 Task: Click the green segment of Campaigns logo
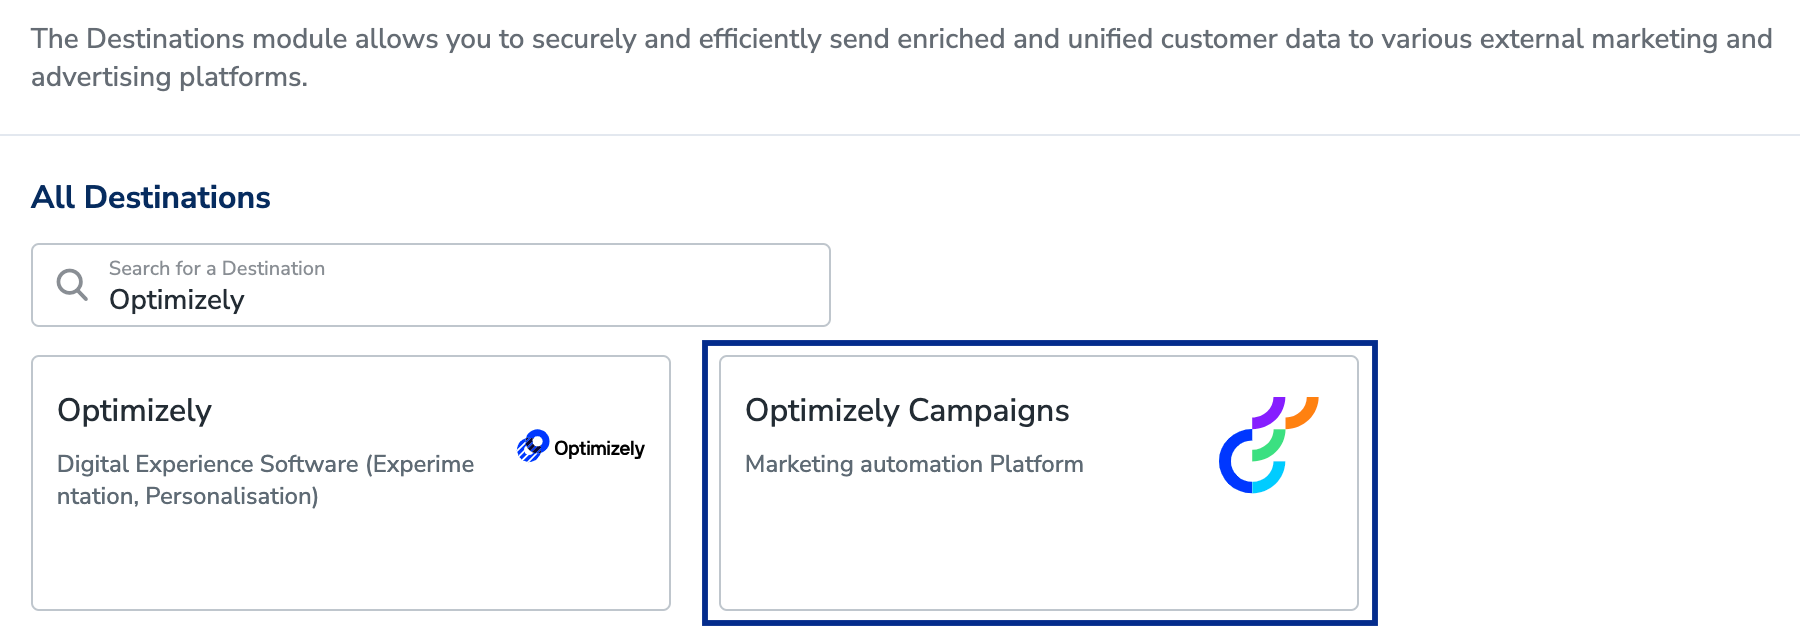pyautogui.click(x=1270, y=445)
